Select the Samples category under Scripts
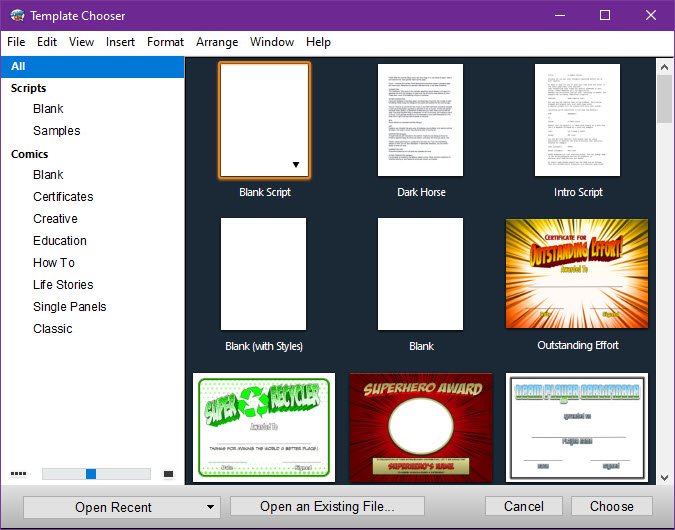The image size is (675, 530). [x=57, y=130]
